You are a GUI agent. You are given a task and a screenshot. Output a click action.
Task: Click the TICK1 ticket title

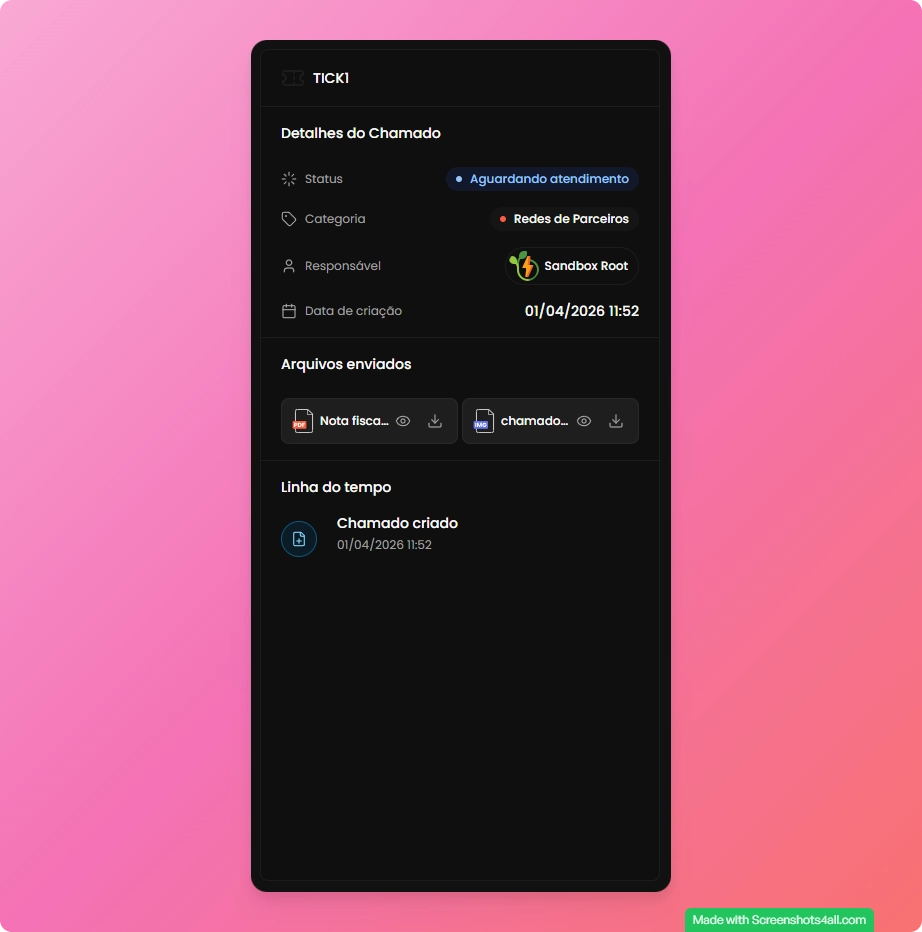pos(331,78)
